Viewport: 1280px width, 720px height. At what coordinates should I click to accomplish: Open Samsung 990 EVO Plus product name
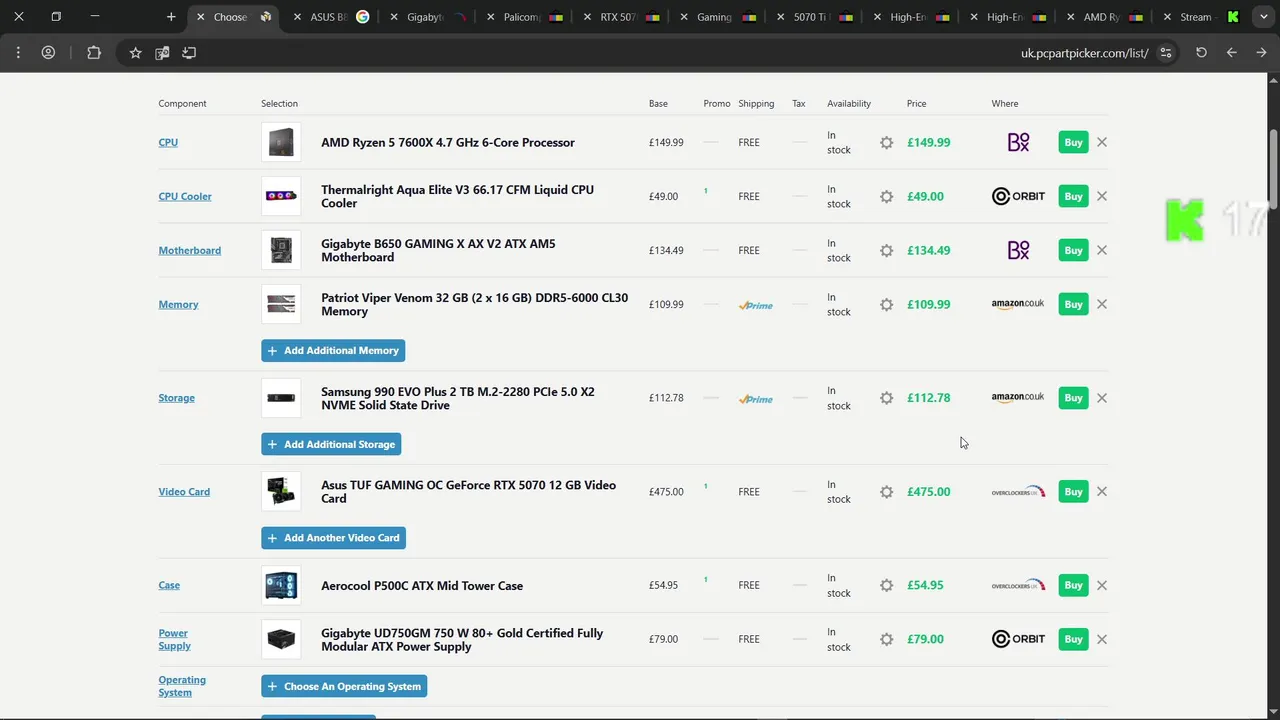point(458,398)
